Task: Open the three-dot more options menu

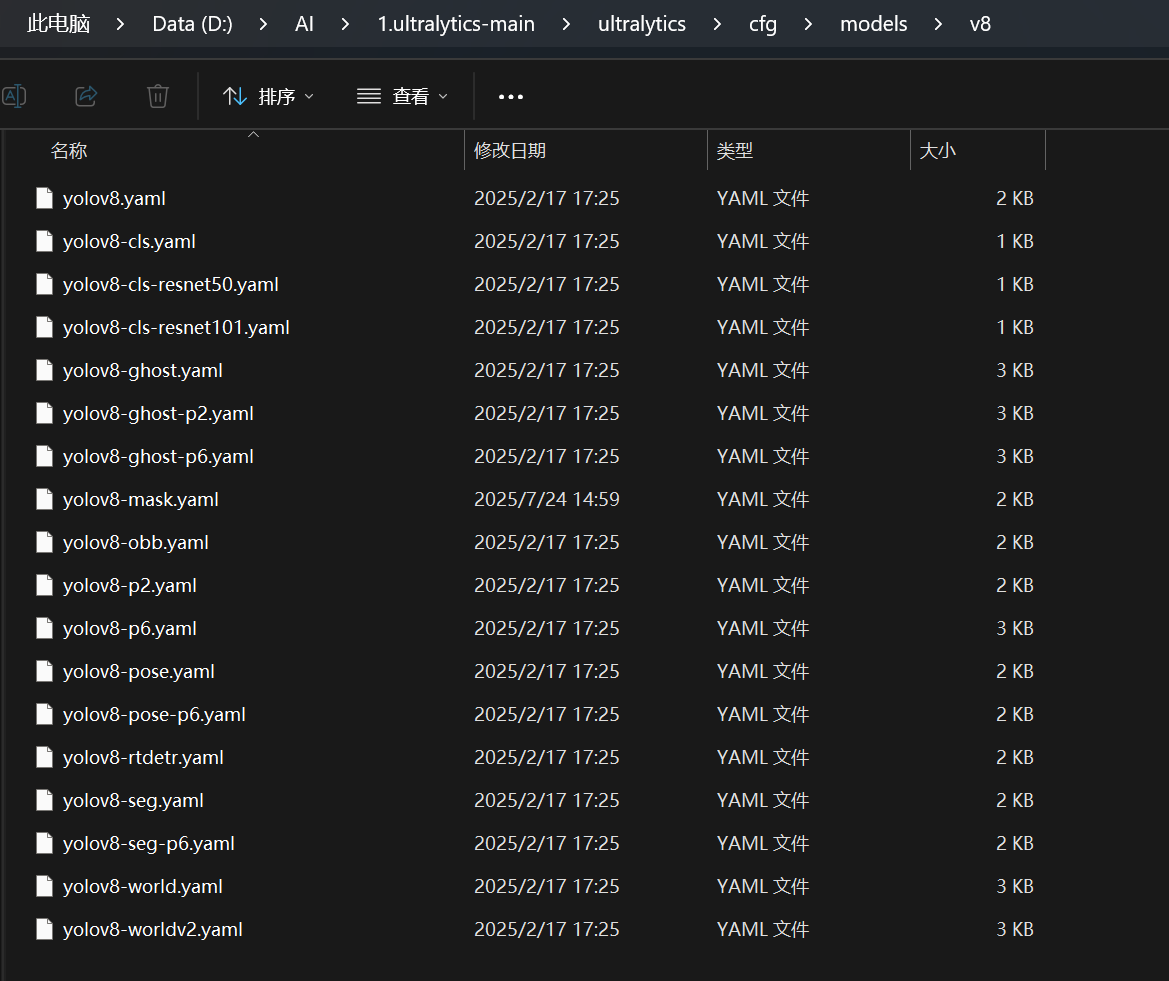Action: pos(511,96)
